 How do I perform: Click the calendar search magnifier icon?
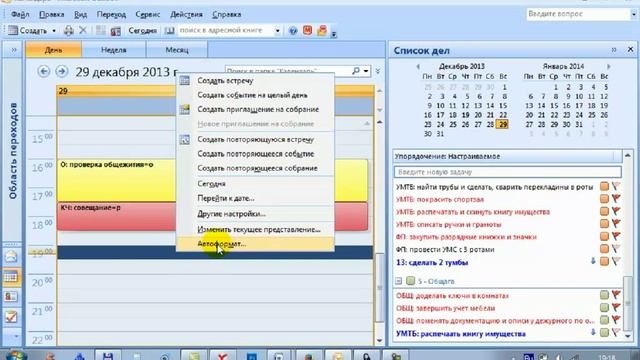(x=356, y=71)
